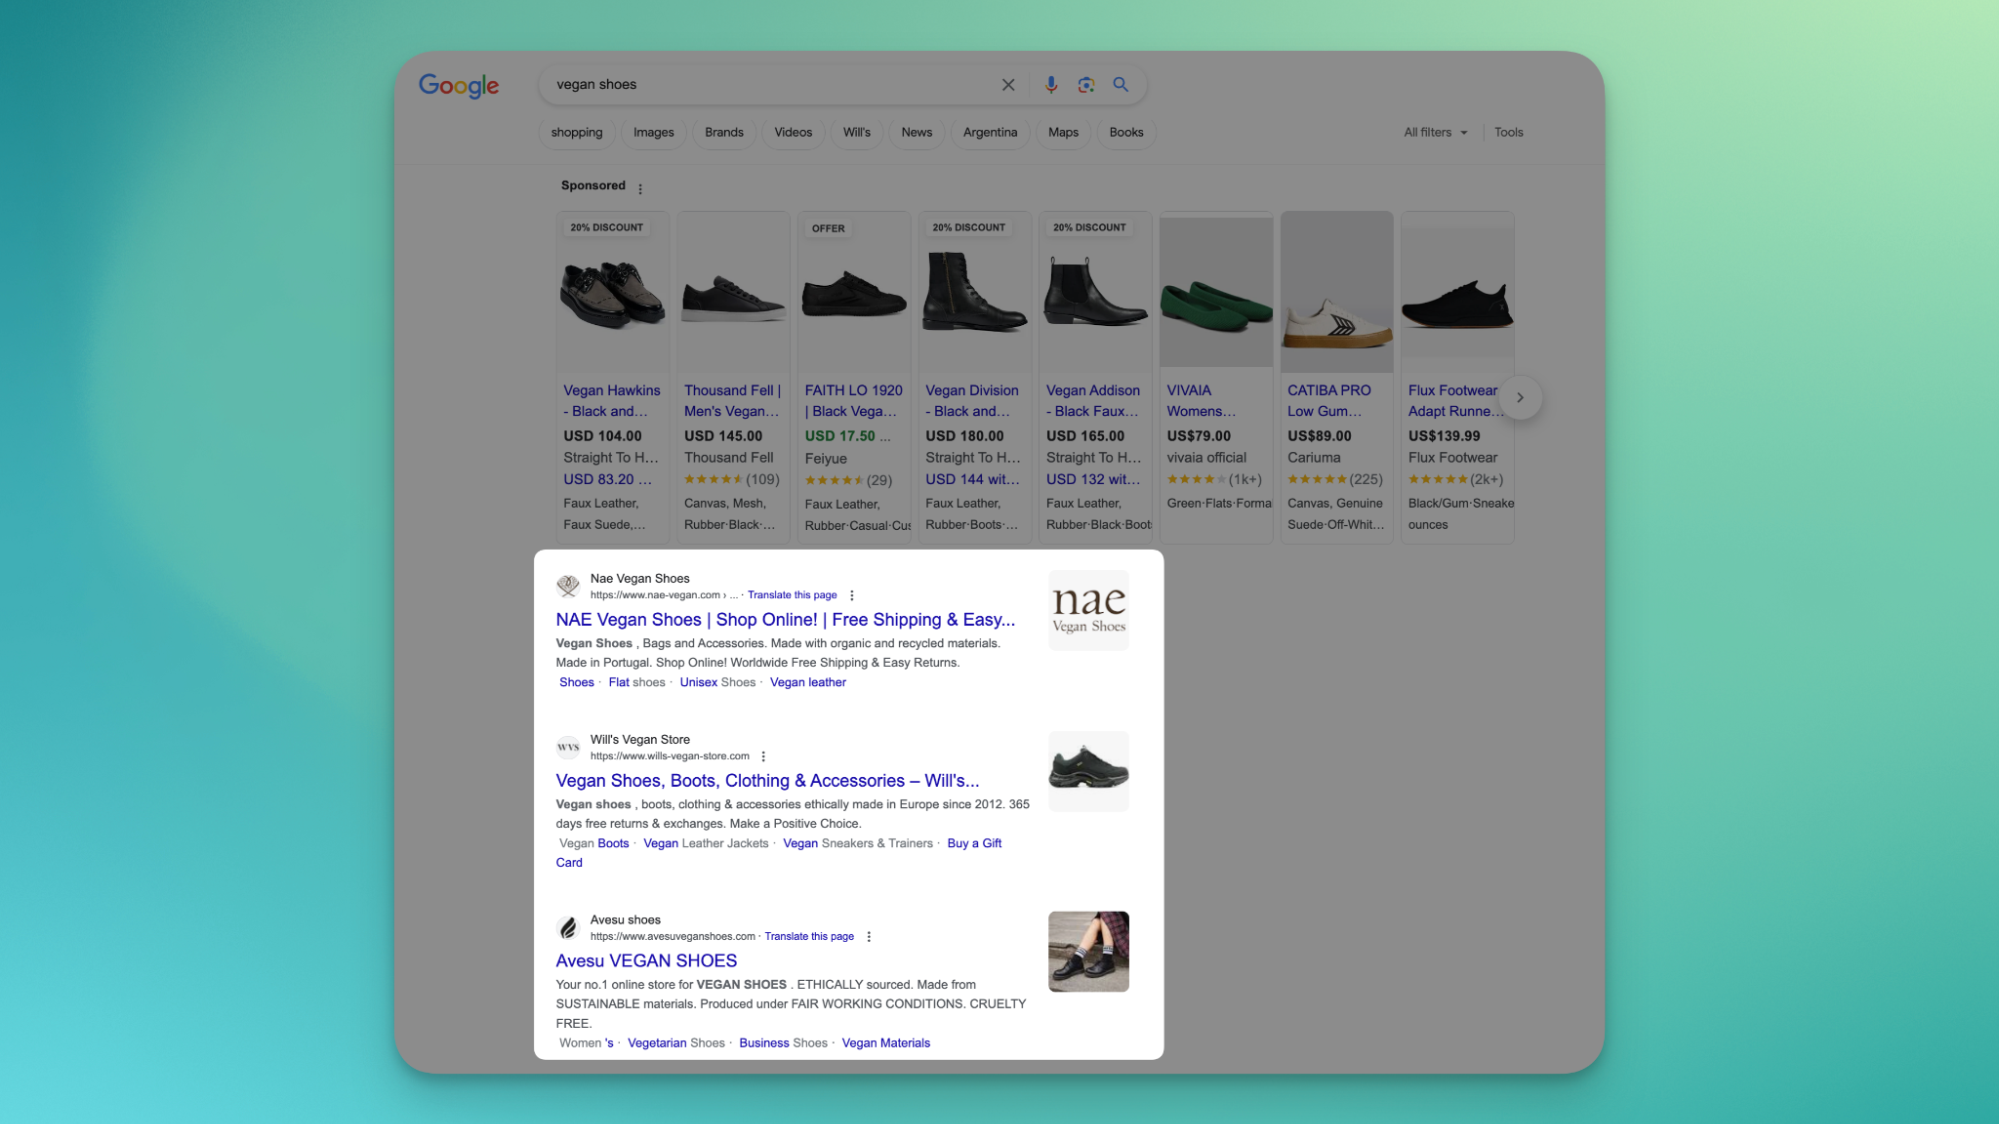
Task: Click the Will's Vegan Store favicon
Action: pos(568,747)
